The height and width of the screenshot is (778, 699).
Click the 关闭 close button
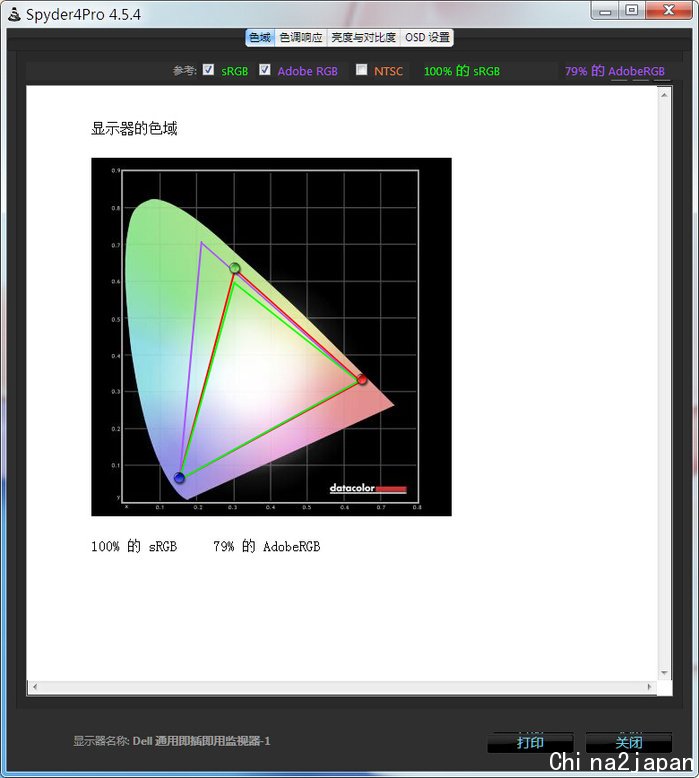[629, 743]
